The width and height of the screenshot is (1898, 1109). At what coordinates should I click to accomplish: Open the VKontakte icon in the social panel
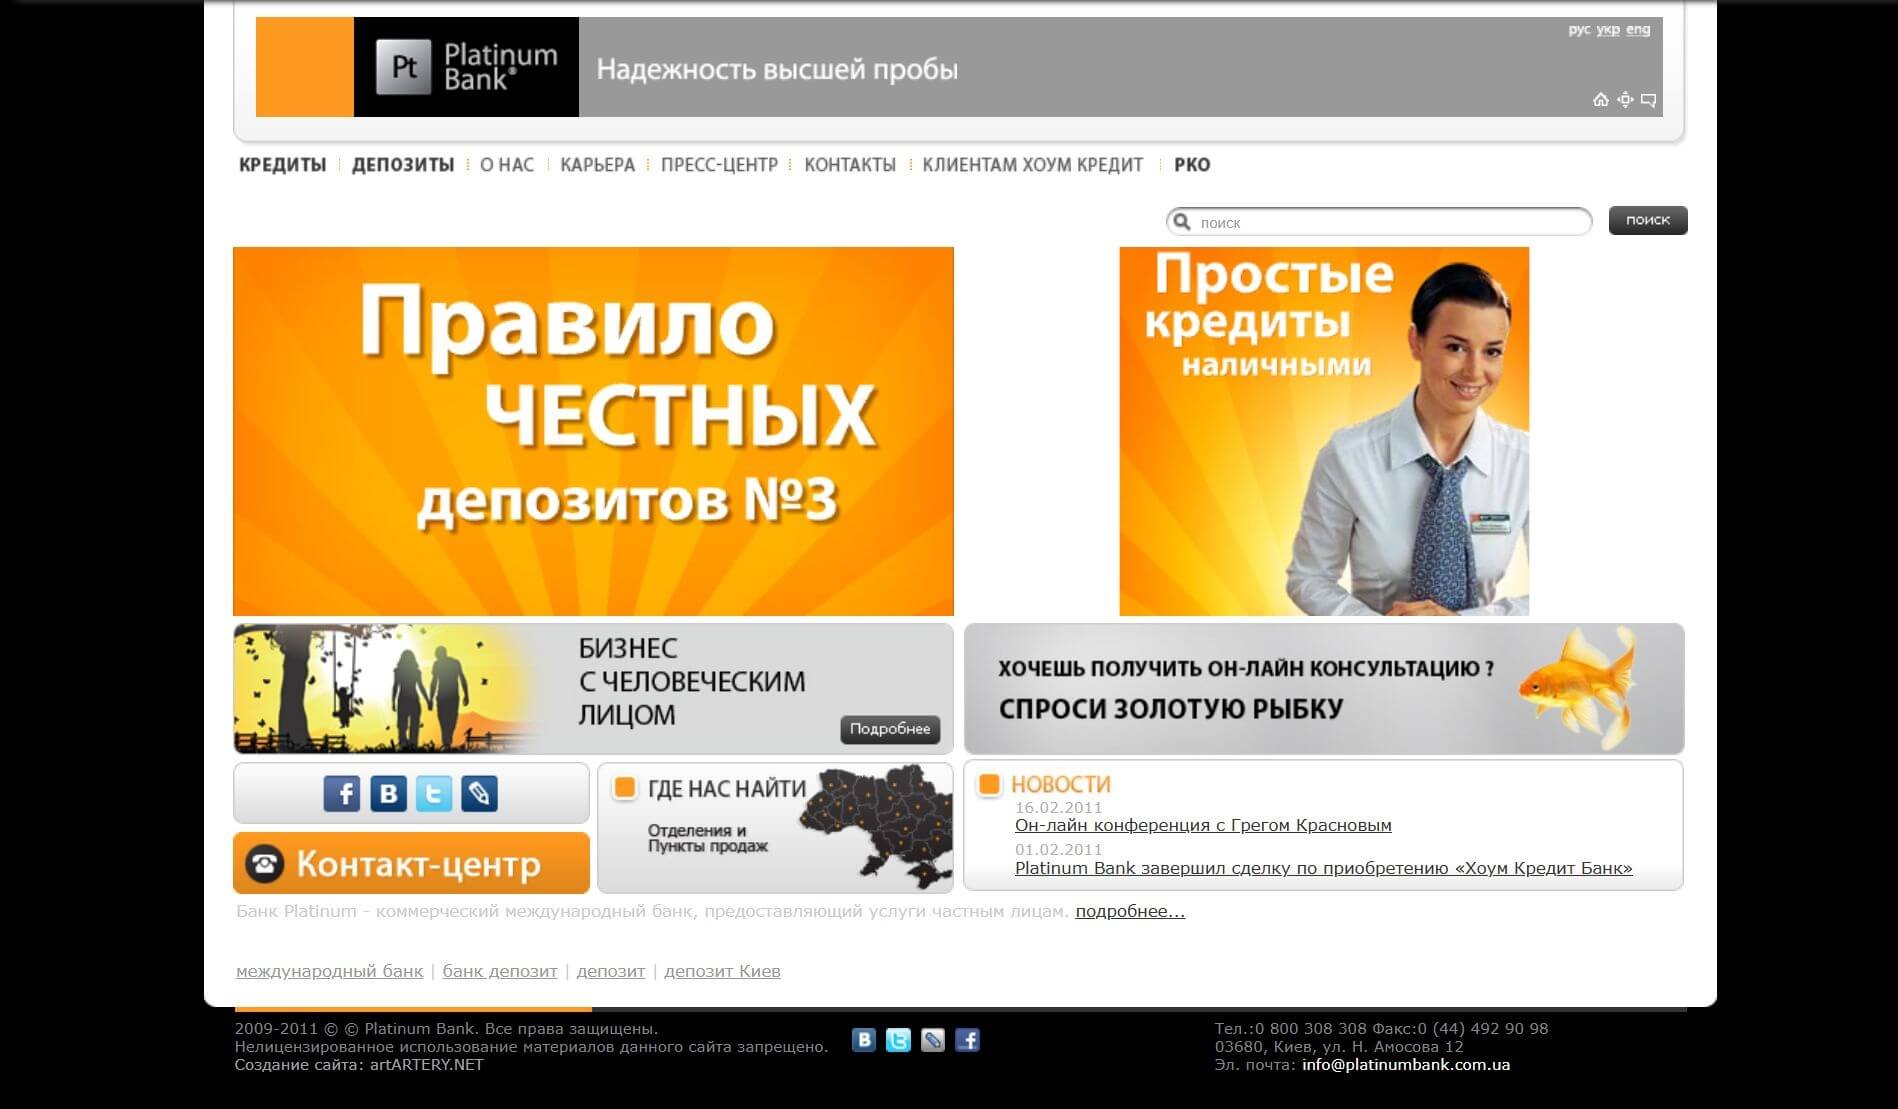pyautogui.click(x=388, y=793)
